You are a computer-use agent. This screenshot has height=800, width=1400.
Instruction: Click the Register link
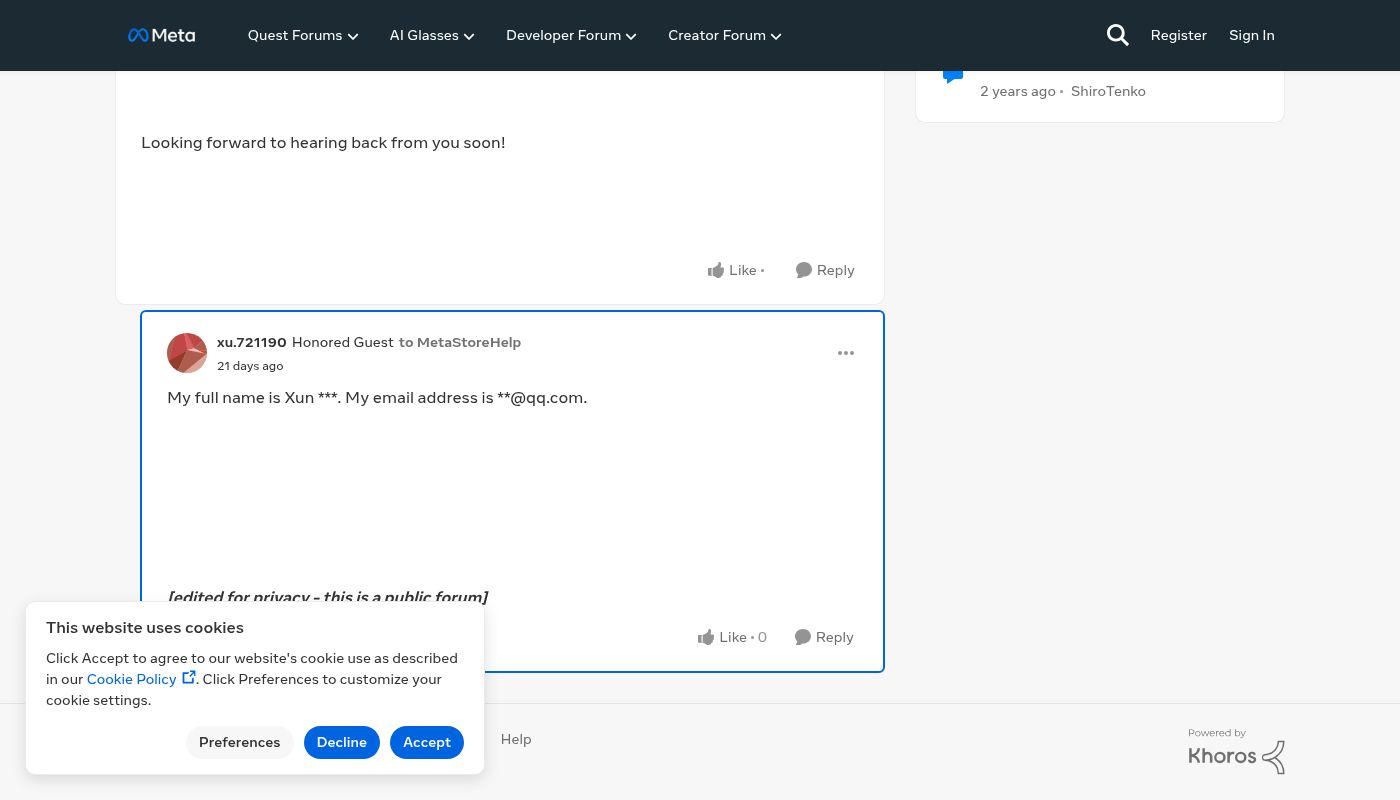tap(1178, 35)
